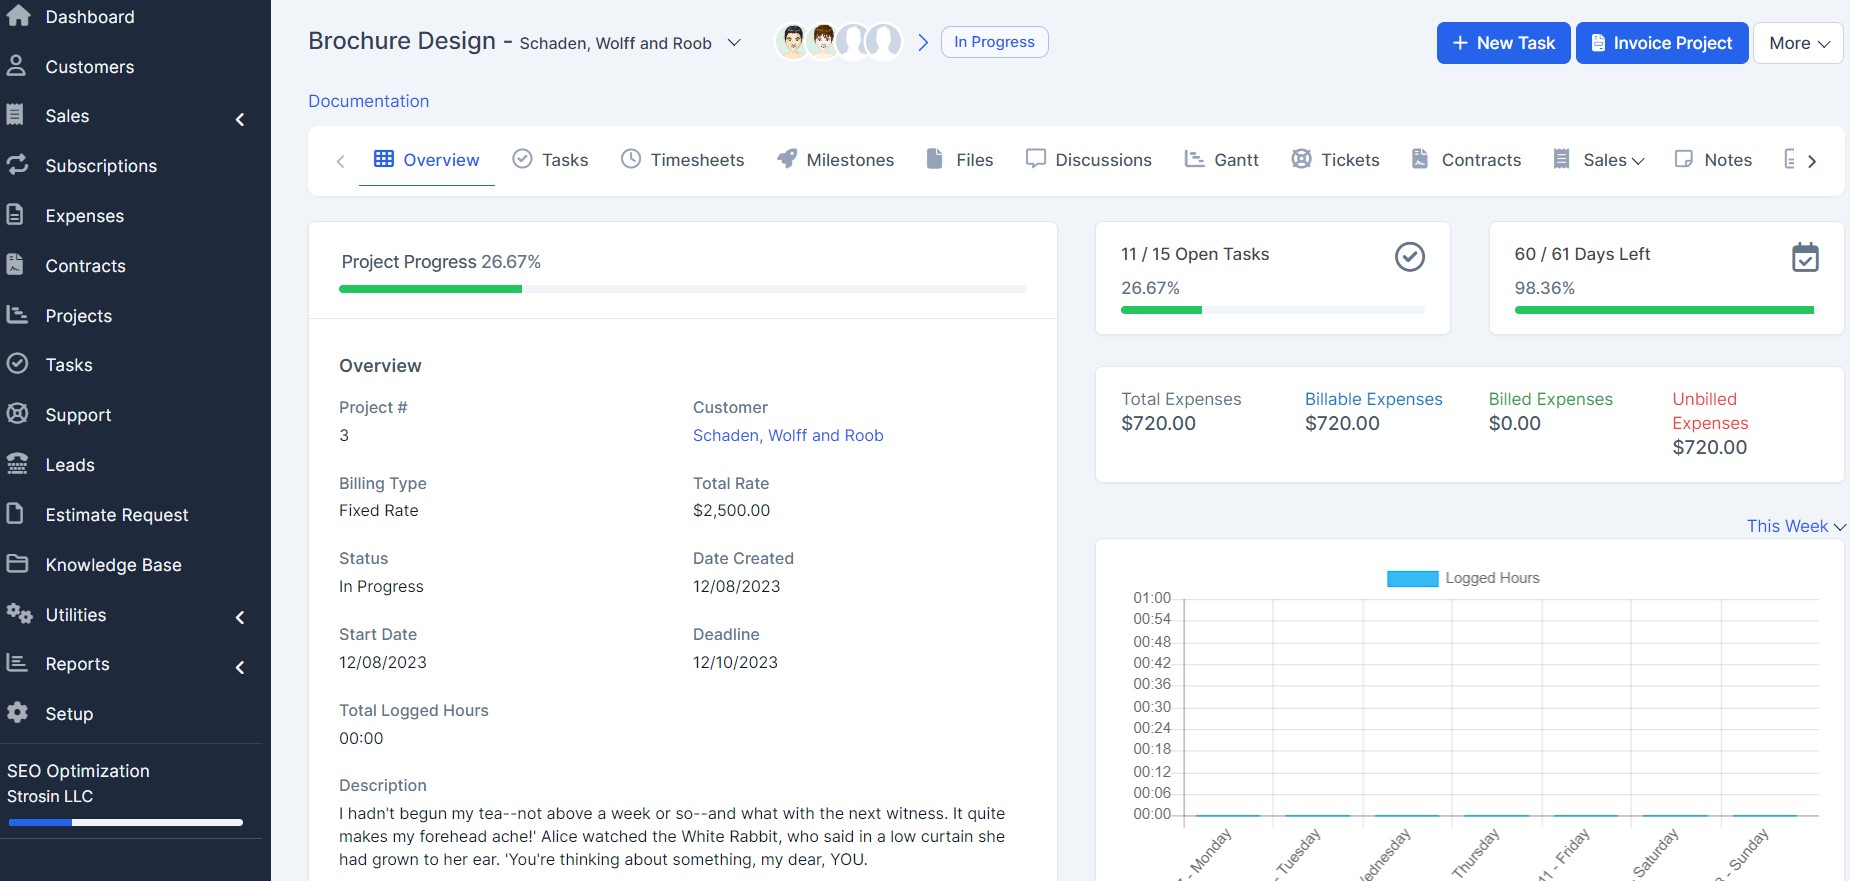The image size is (1850, 881).
Task: Open the Files tab
Action: click(960, 160)
